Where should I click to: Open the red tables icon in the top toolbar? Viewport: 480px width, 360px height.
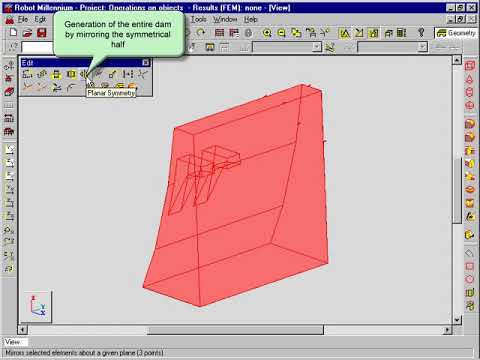[219, 33]
